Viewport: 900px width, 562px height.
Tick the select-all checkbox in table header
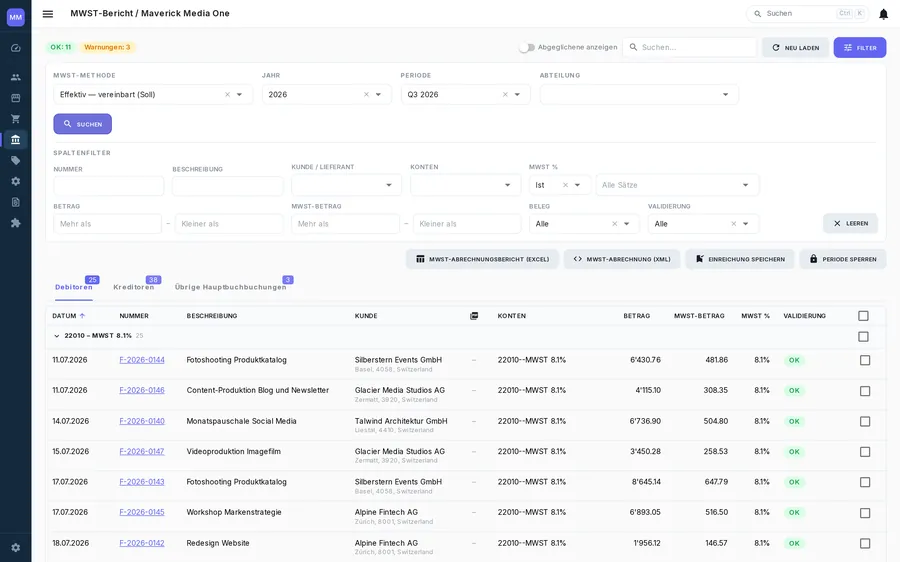point(863,316)
